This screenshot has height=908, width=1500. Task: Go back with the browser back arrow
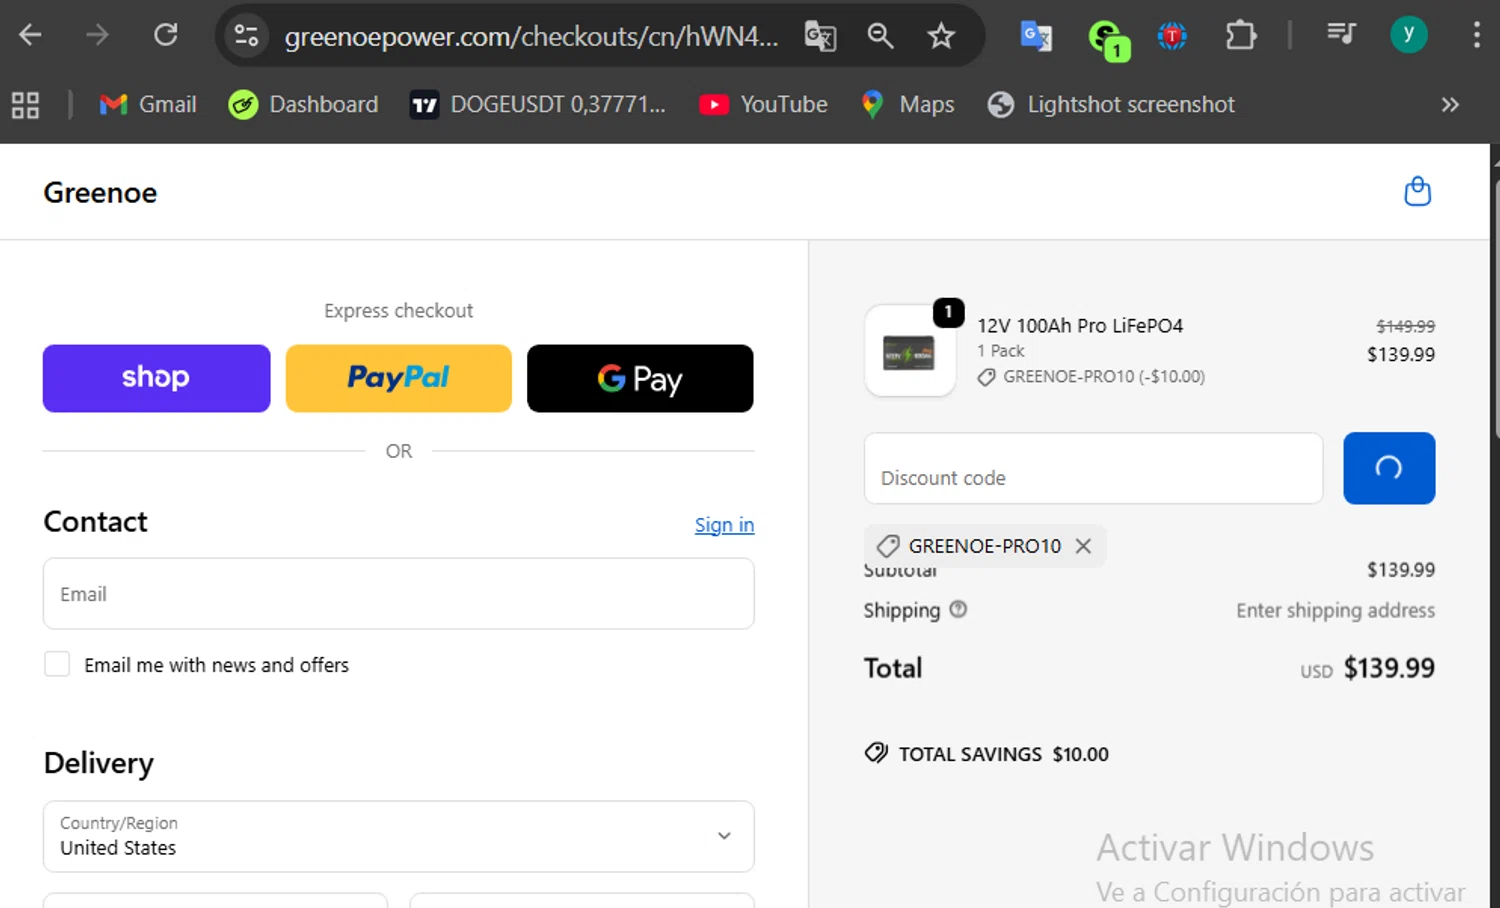tap(30, 36)
